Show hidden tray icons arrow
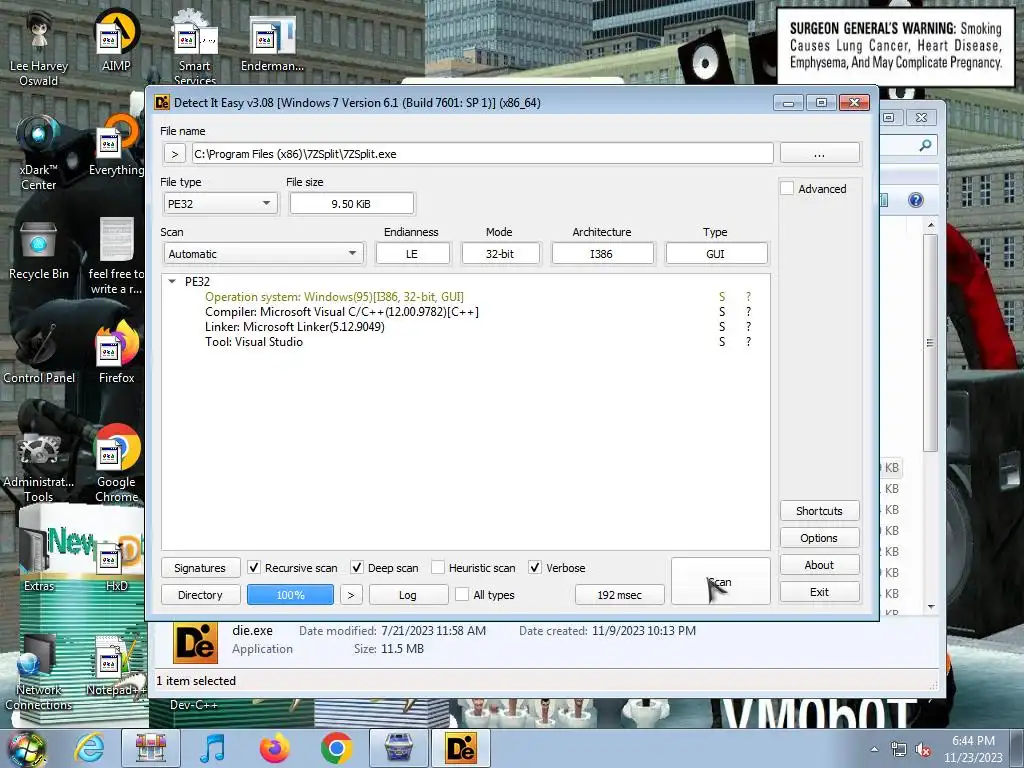This screenshot has height=768, width=1024. point(874,750)
